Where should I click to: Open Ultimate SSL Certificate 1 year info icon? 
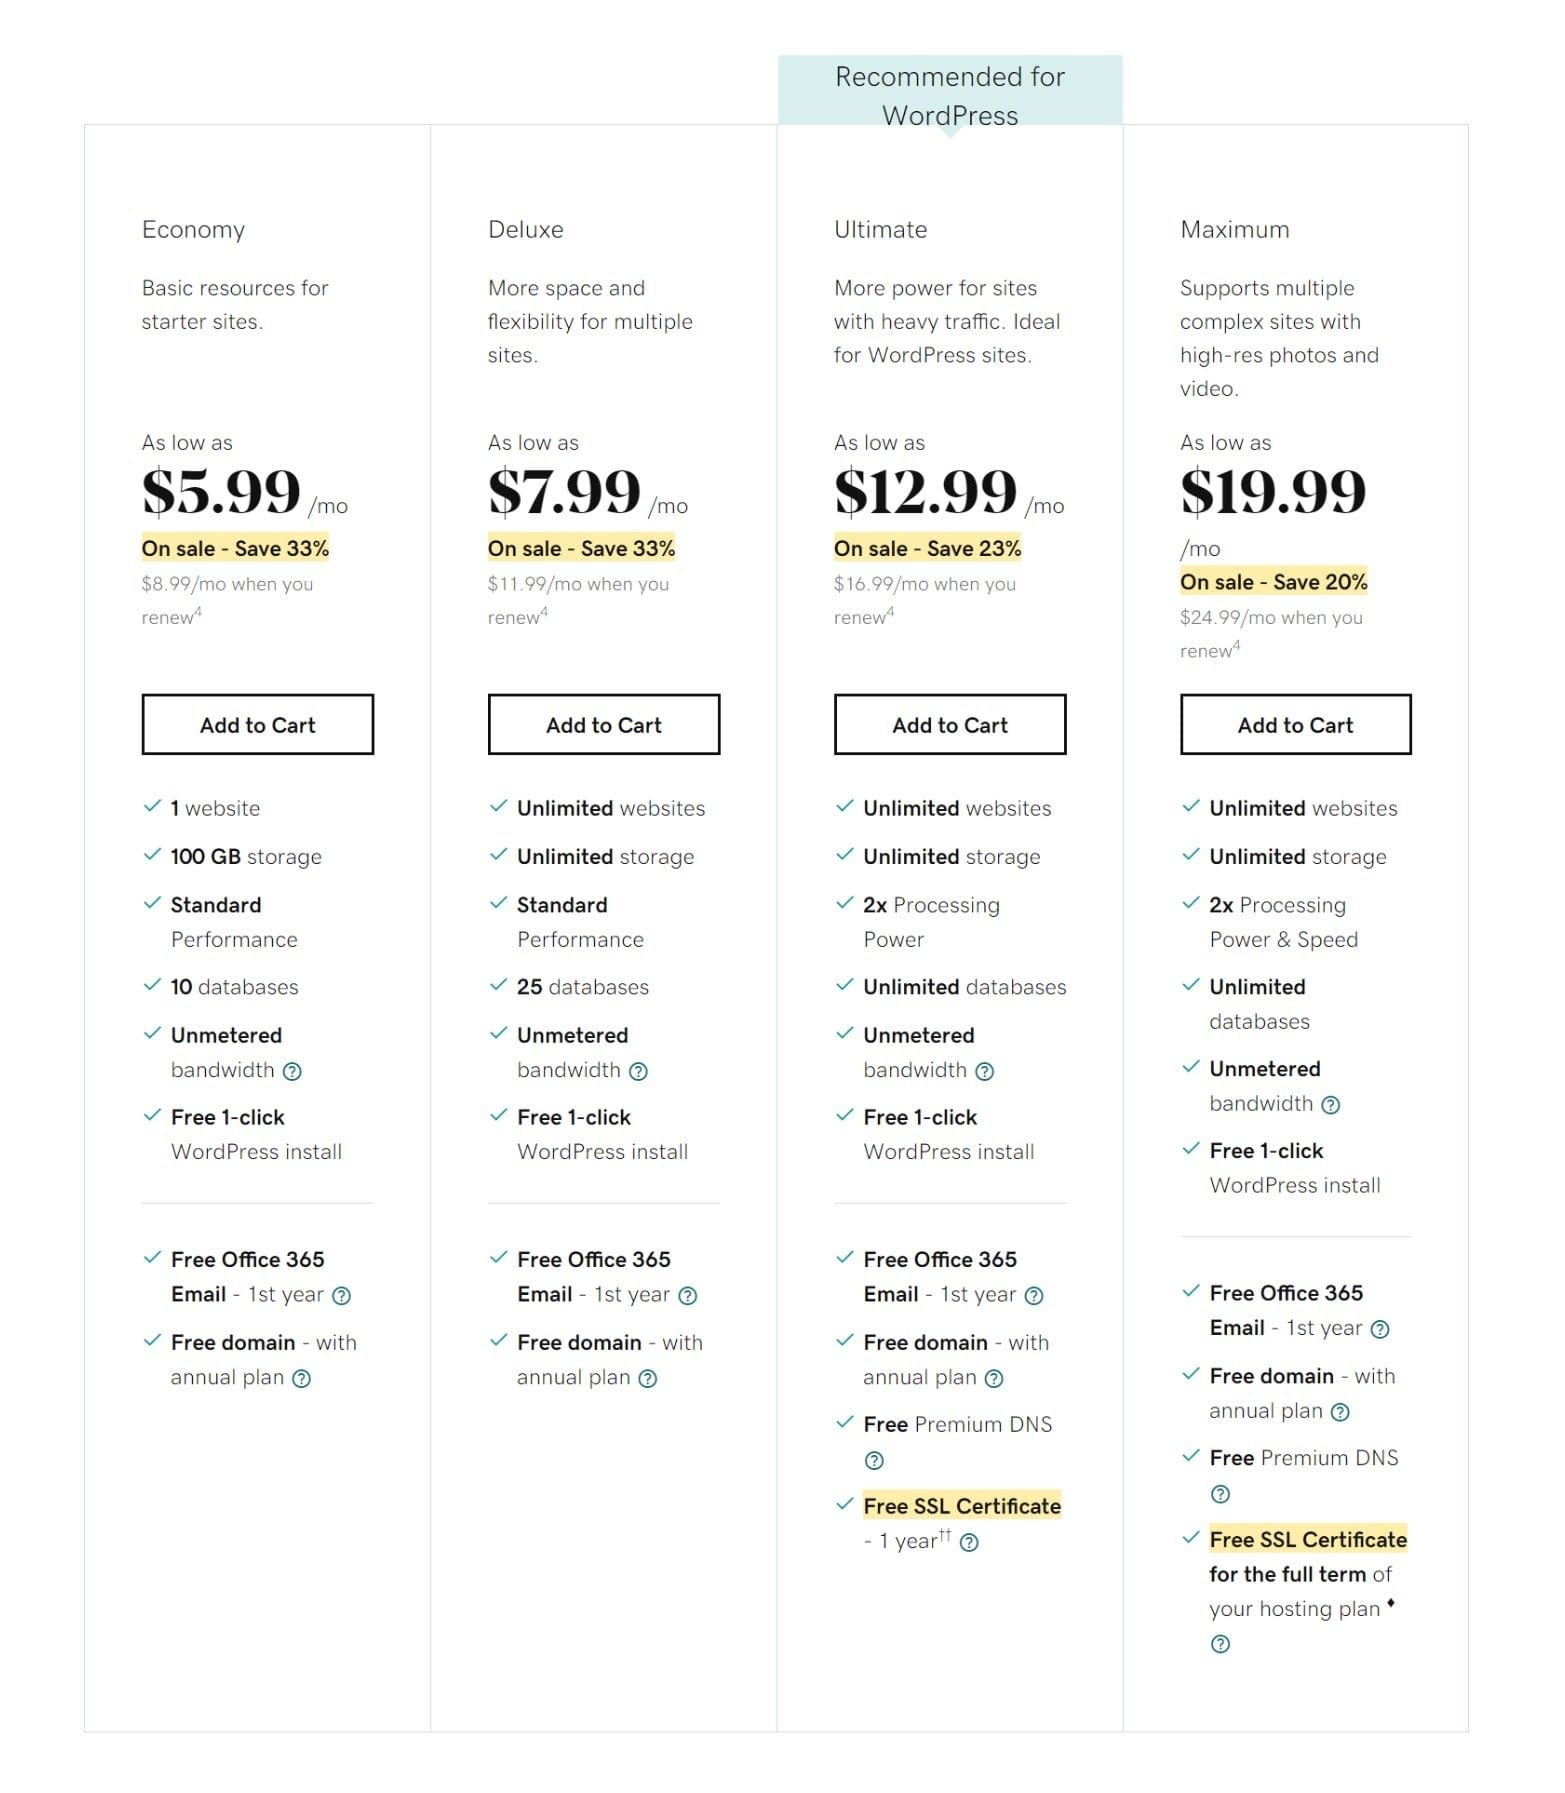(x=969, y=1543)
